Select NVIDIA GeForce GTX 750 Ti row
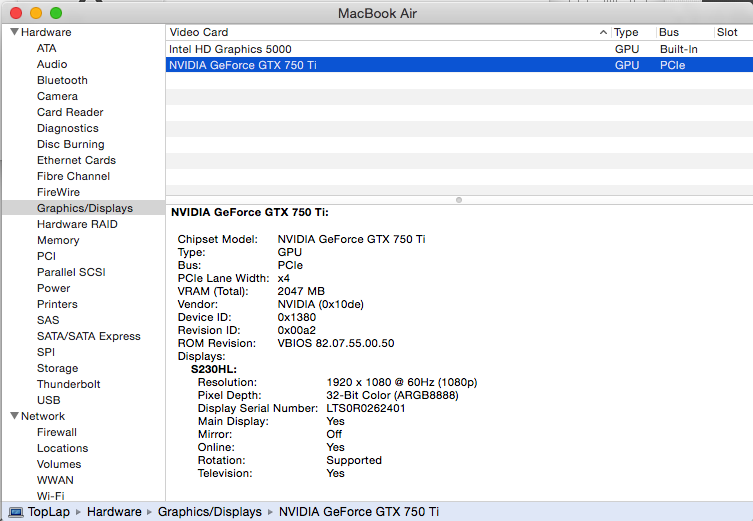Screen dimensions: 753x521 [x=459, y=65]
